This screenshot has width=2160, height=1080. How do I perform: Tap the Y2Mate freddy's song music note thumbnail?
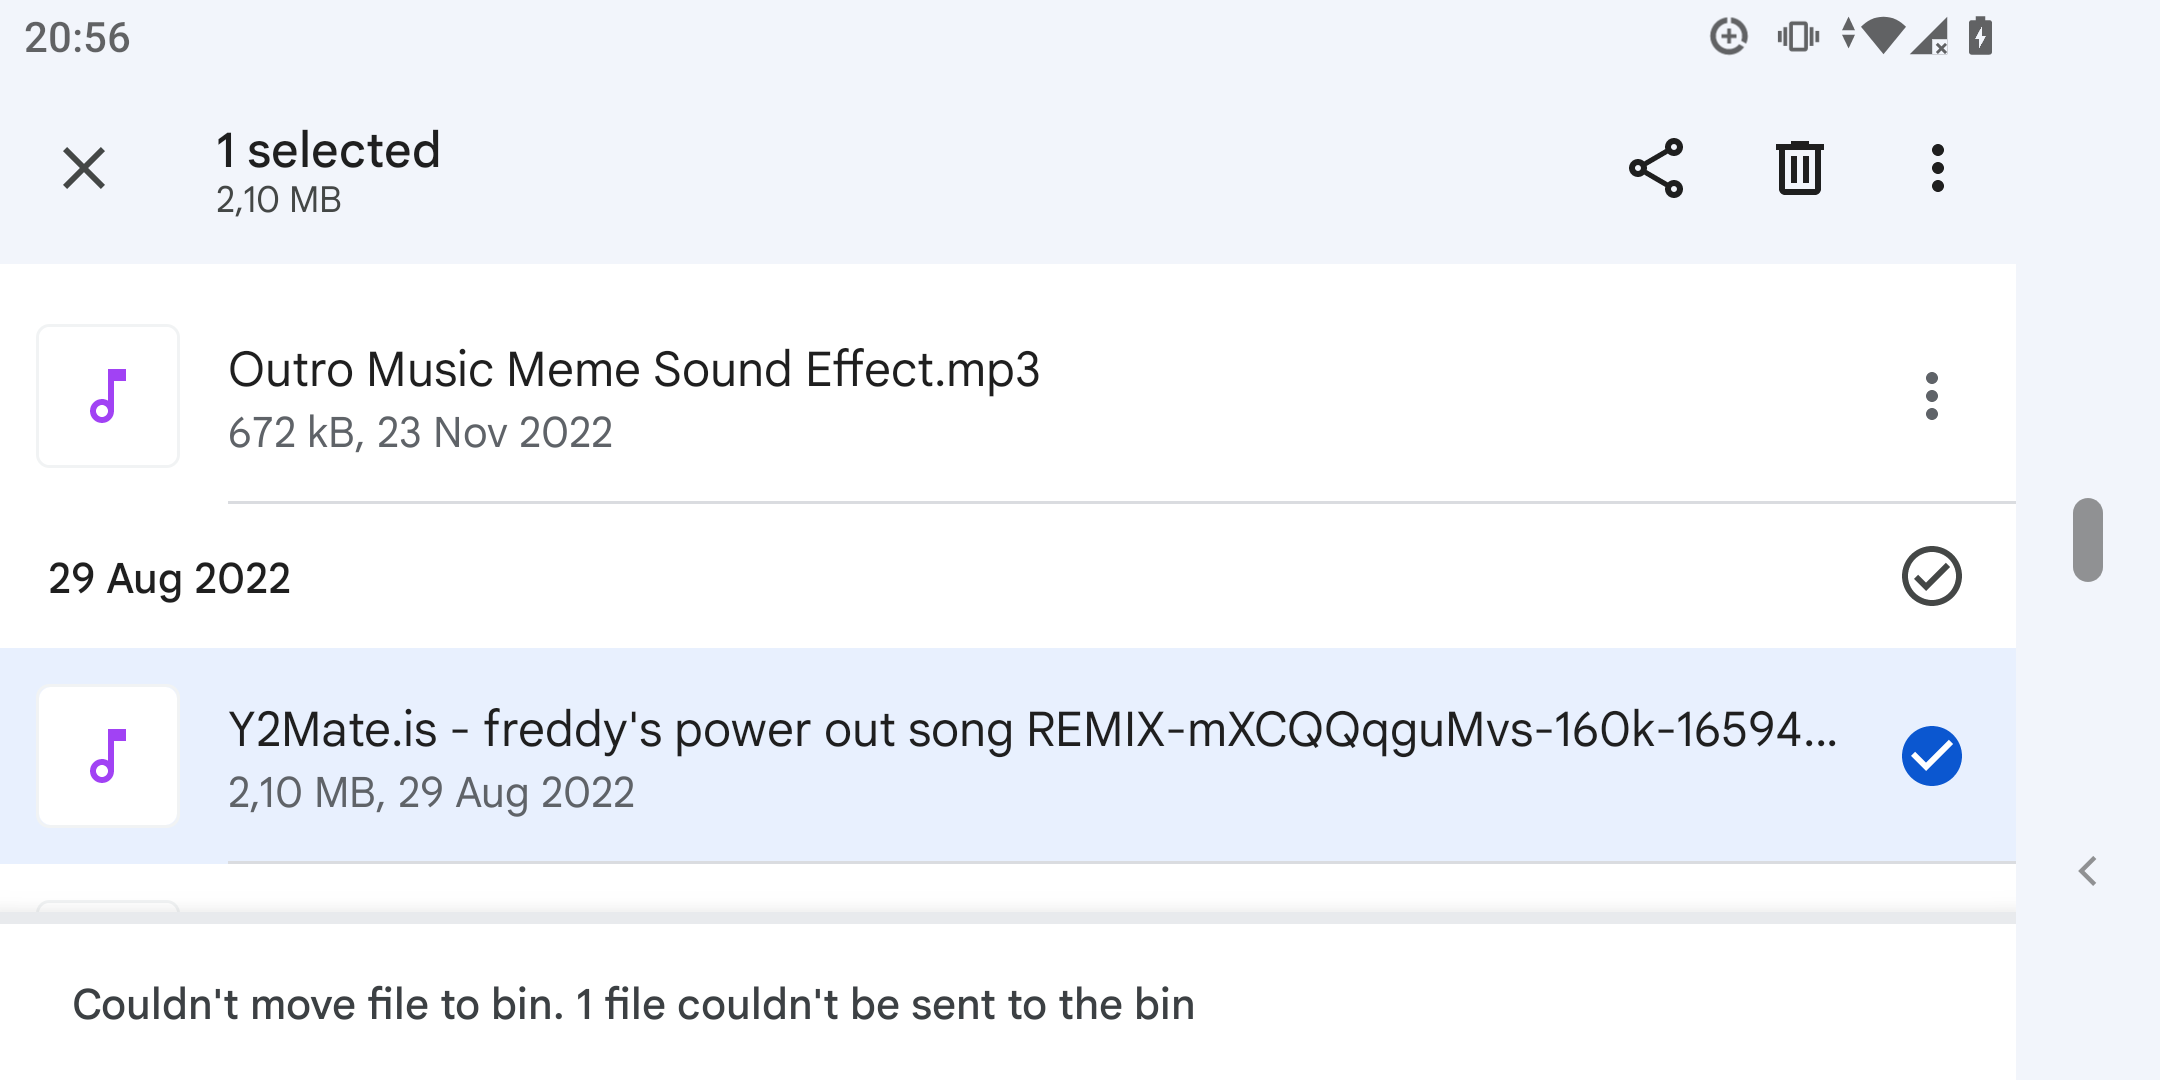(108, 756)
